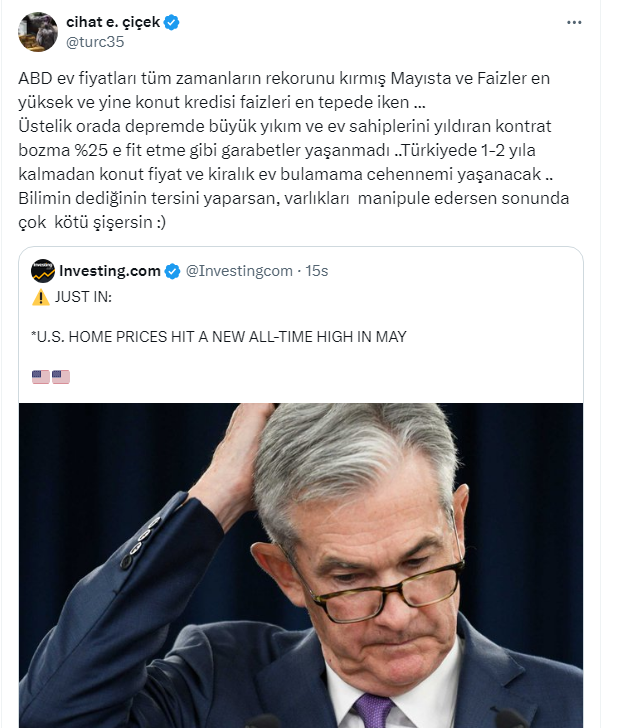This screenshot has width=620, height=728.
Task: Click the first US flag emoji
Action: tap(40, 377)
